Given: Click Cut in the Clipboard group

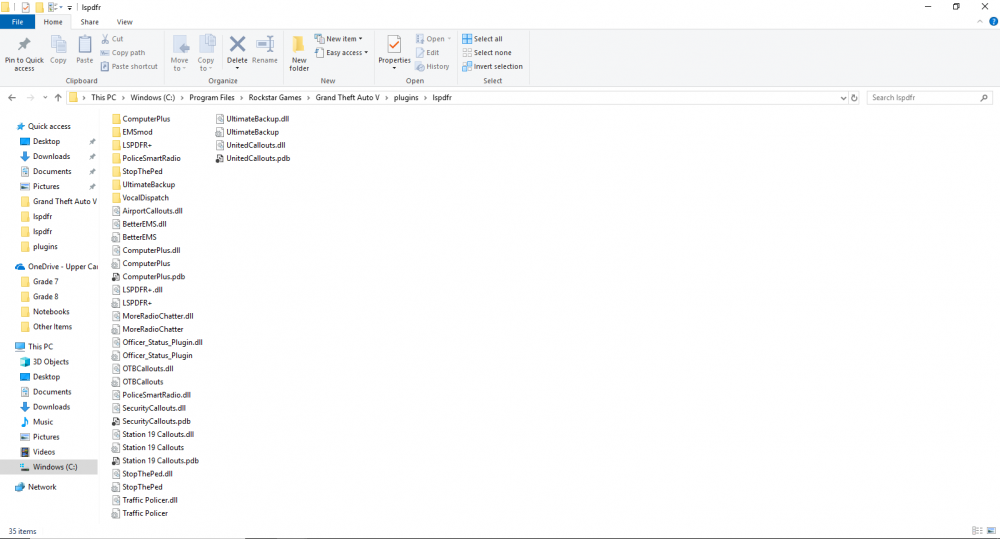Looking at the screenshot, I should [x=112, y=39].
